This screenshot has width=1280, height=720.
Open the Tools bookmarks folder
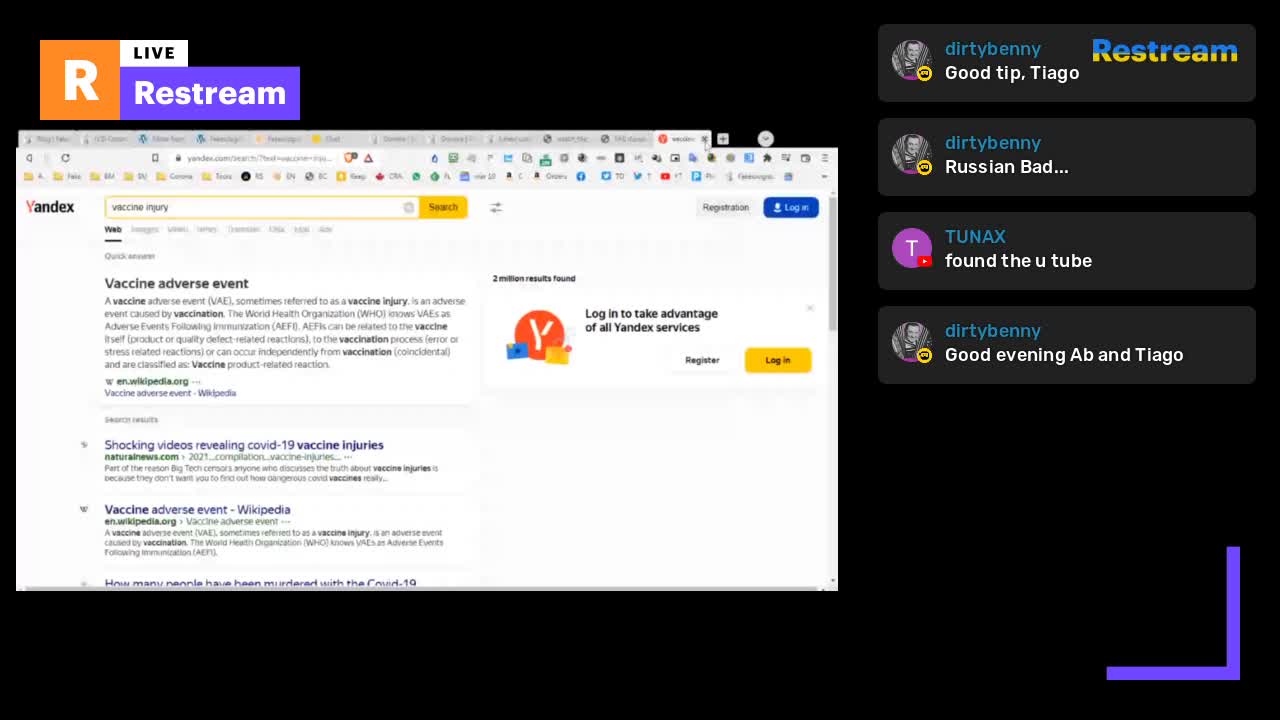[216, 176]
